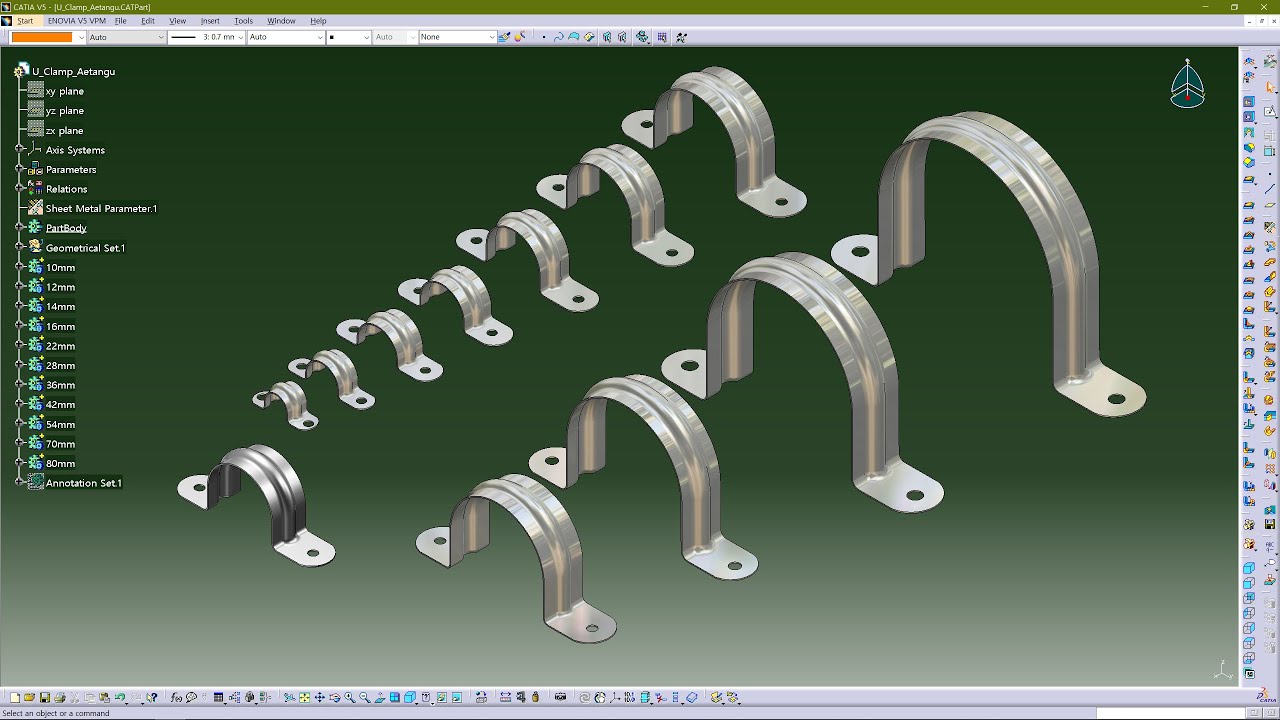Viewport: 1280px width, 720px height.
Task: Click the Select arrow tool on right toolbar
Action: (x=1270, y=87)
